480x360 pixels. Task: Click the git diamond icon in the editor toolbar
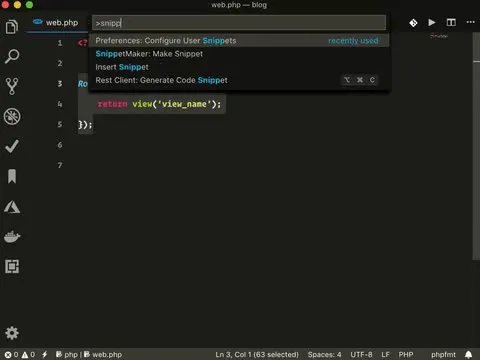pos(413,23)
